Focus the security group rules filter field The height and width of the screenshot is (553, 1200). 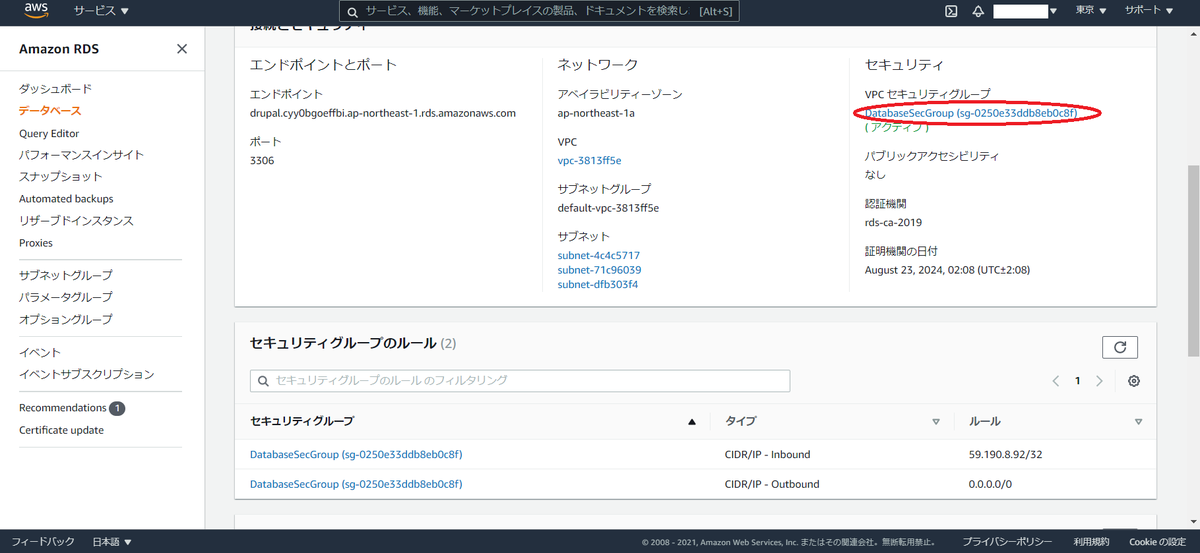coord(520,380)
